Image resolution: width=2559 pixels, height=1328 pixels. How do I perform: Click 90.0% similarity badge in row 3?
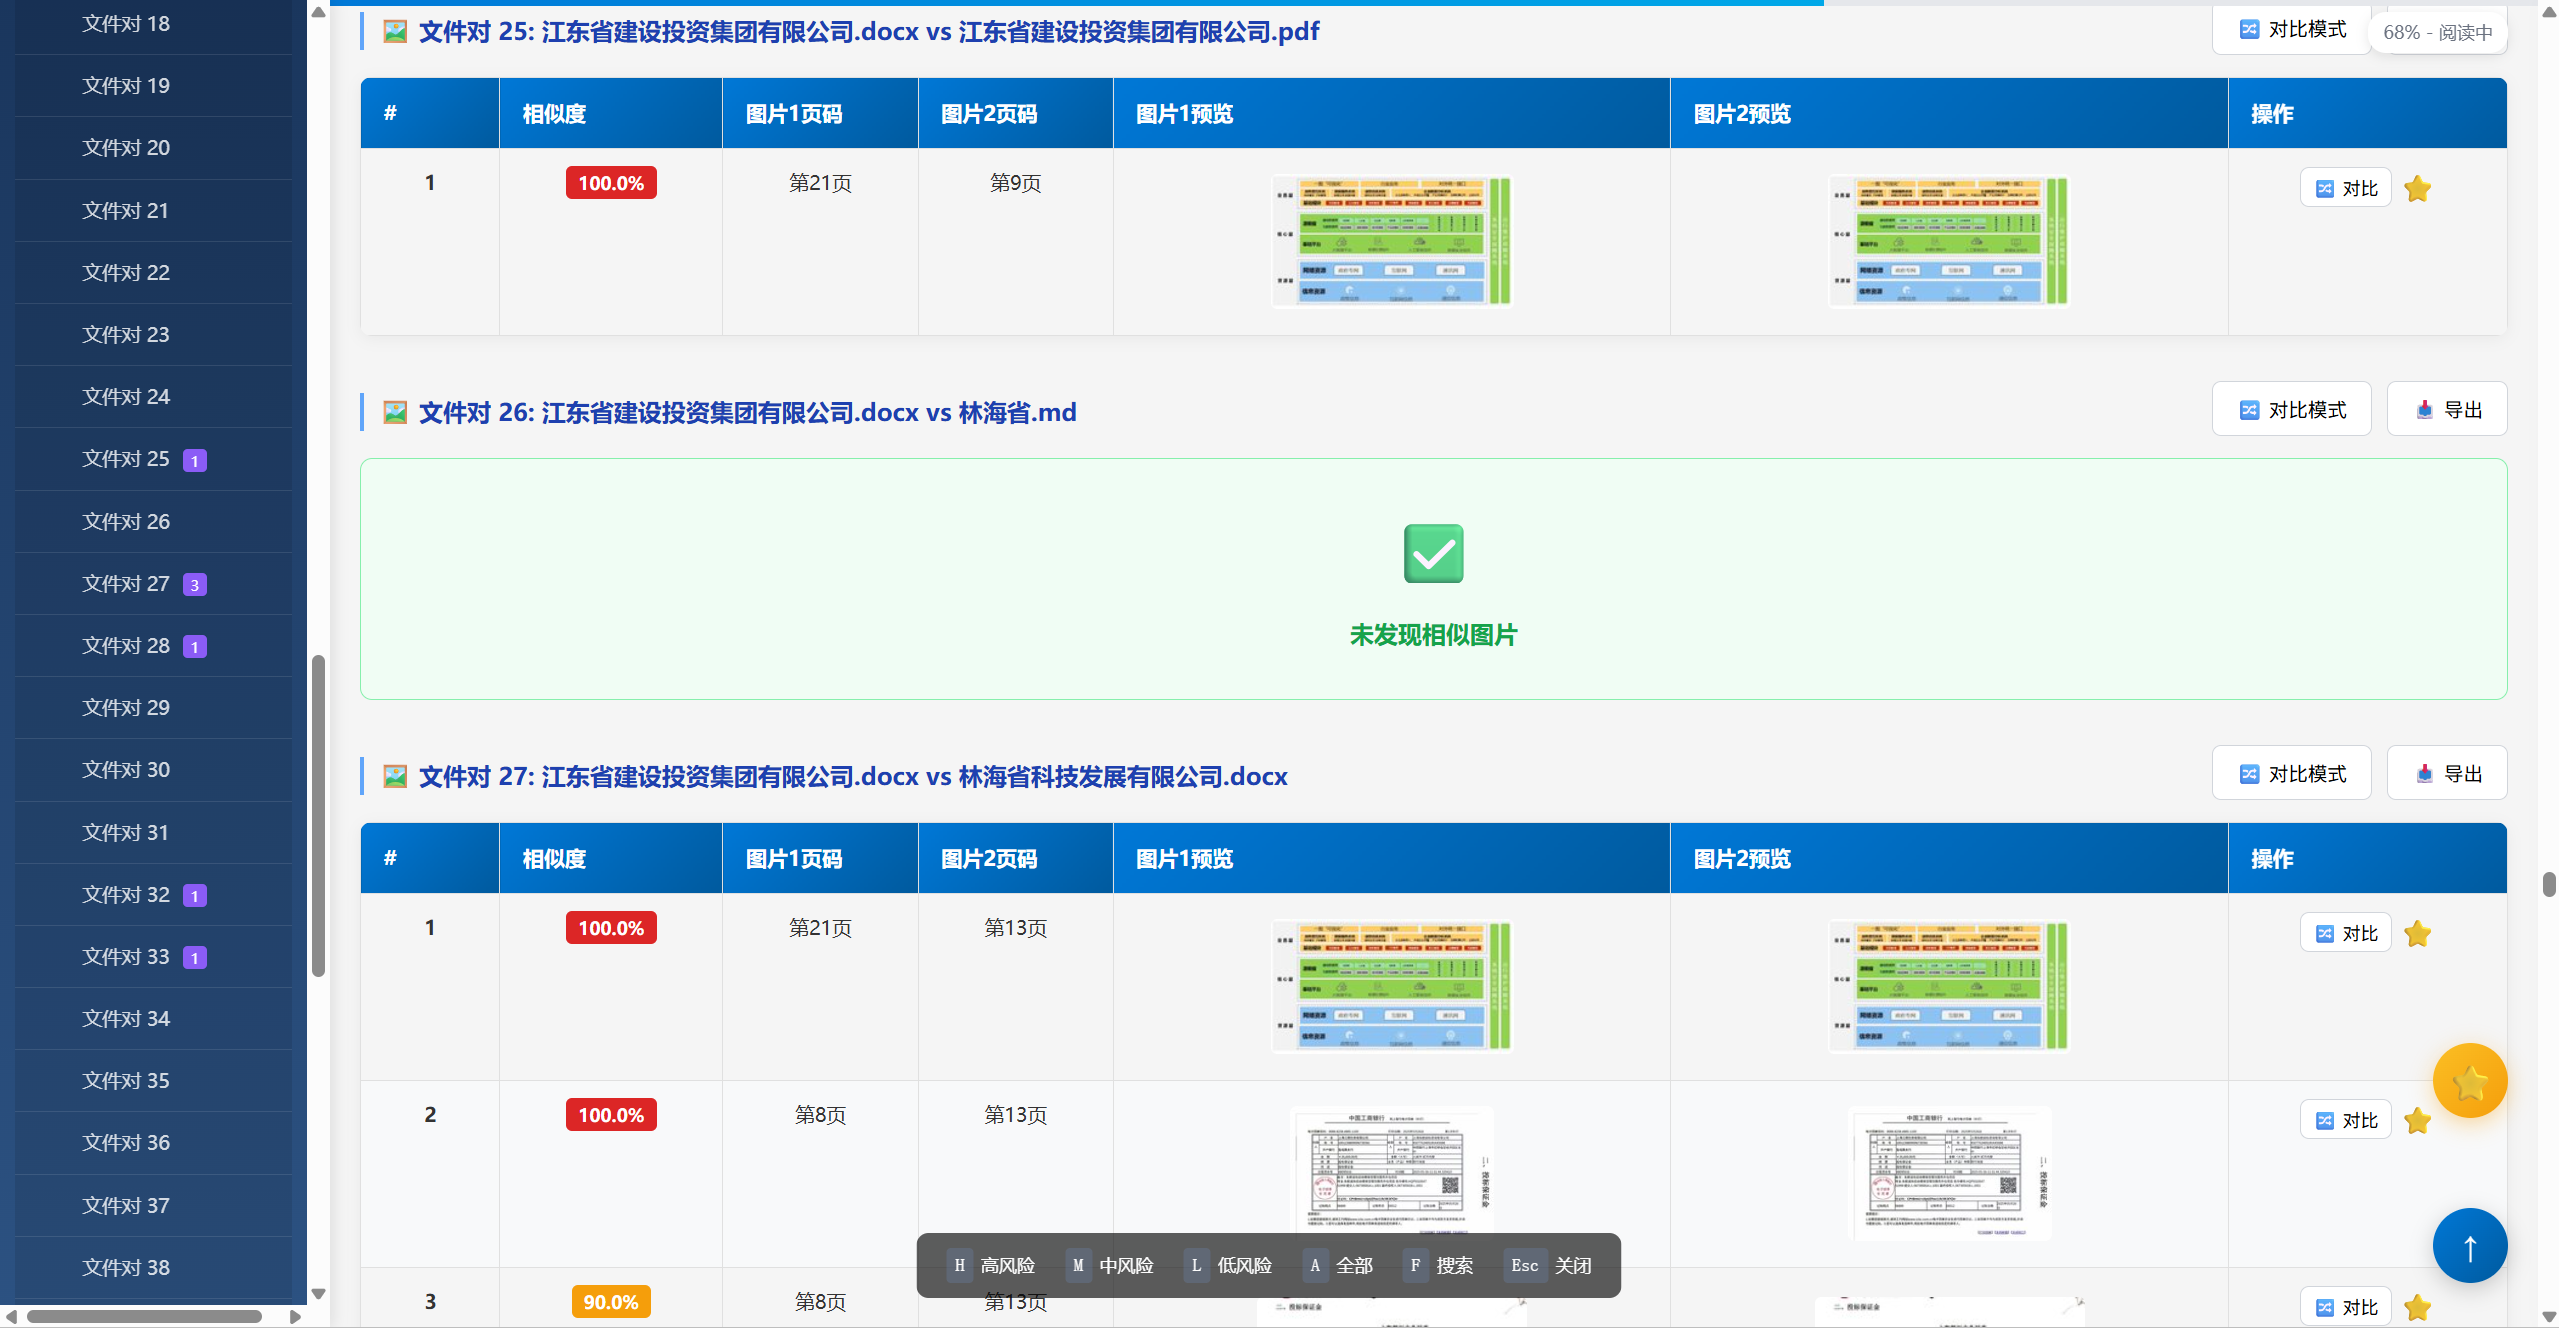tap(610, 1302)
